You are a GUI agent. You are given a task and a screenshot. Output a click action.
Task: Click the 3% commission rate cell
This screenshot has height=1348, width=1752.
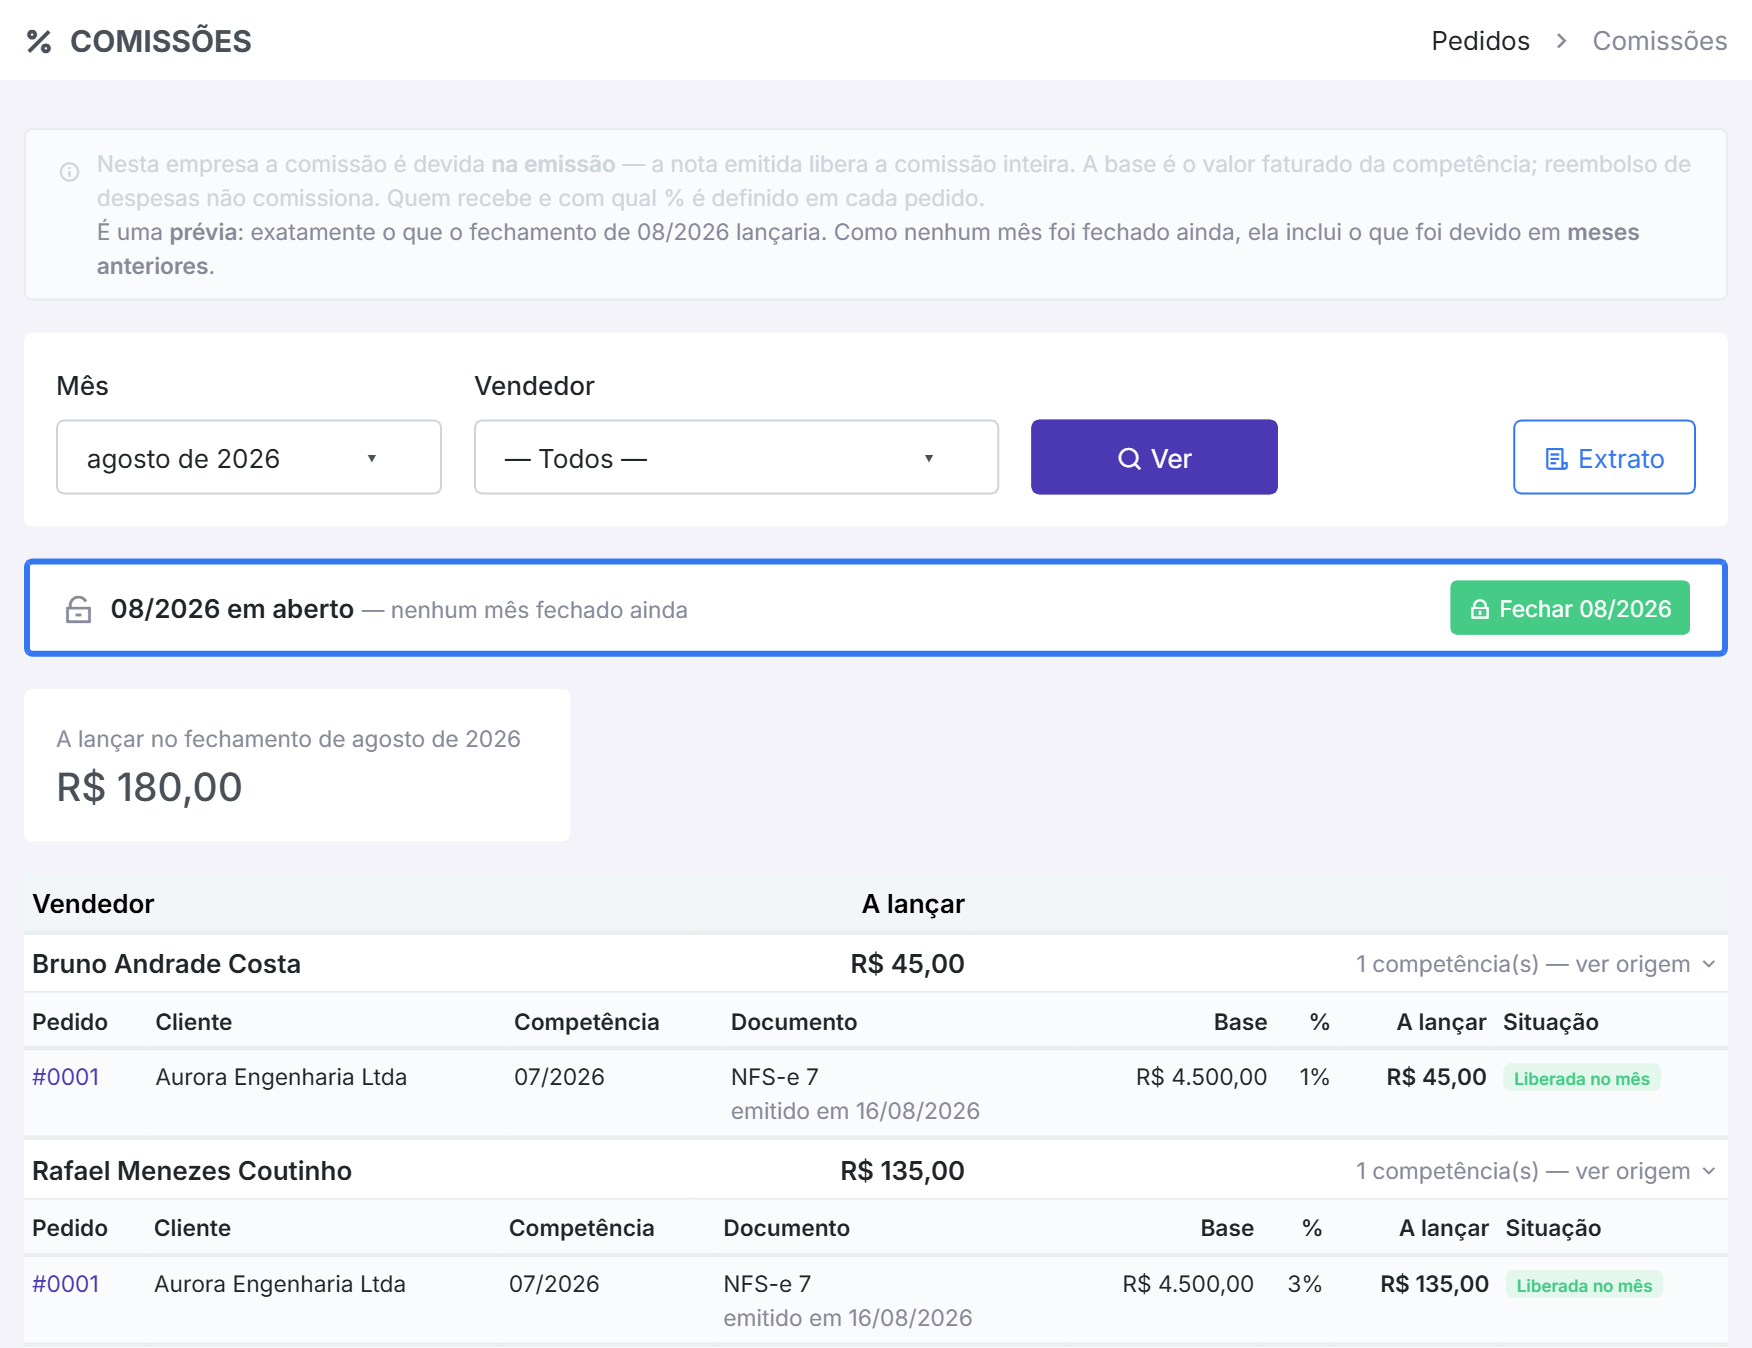click(1305, 1284)
